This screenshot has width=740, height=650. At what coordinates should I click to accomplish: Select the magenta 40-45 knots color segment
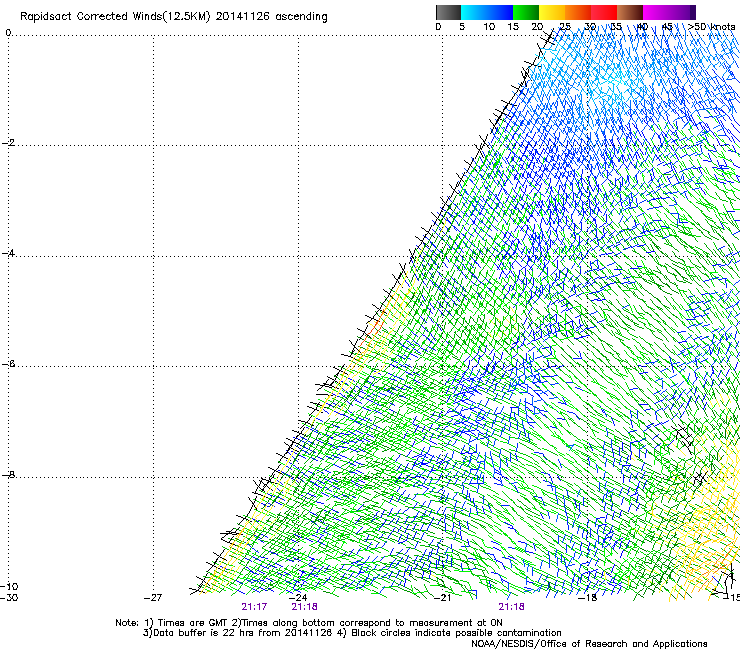click(656, 12)
